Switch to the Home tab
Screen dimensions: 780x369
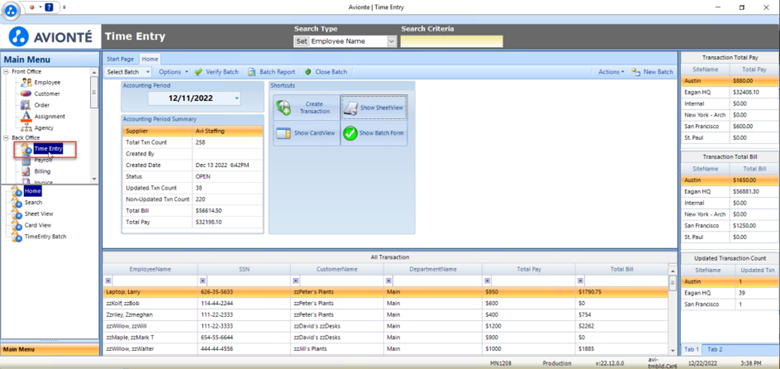[150, 59]
